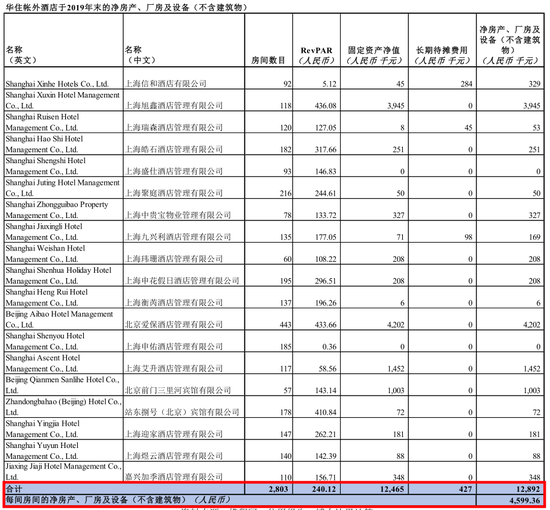Select Jiaxing Jiaji Hotel Management cell

(63, 471)
